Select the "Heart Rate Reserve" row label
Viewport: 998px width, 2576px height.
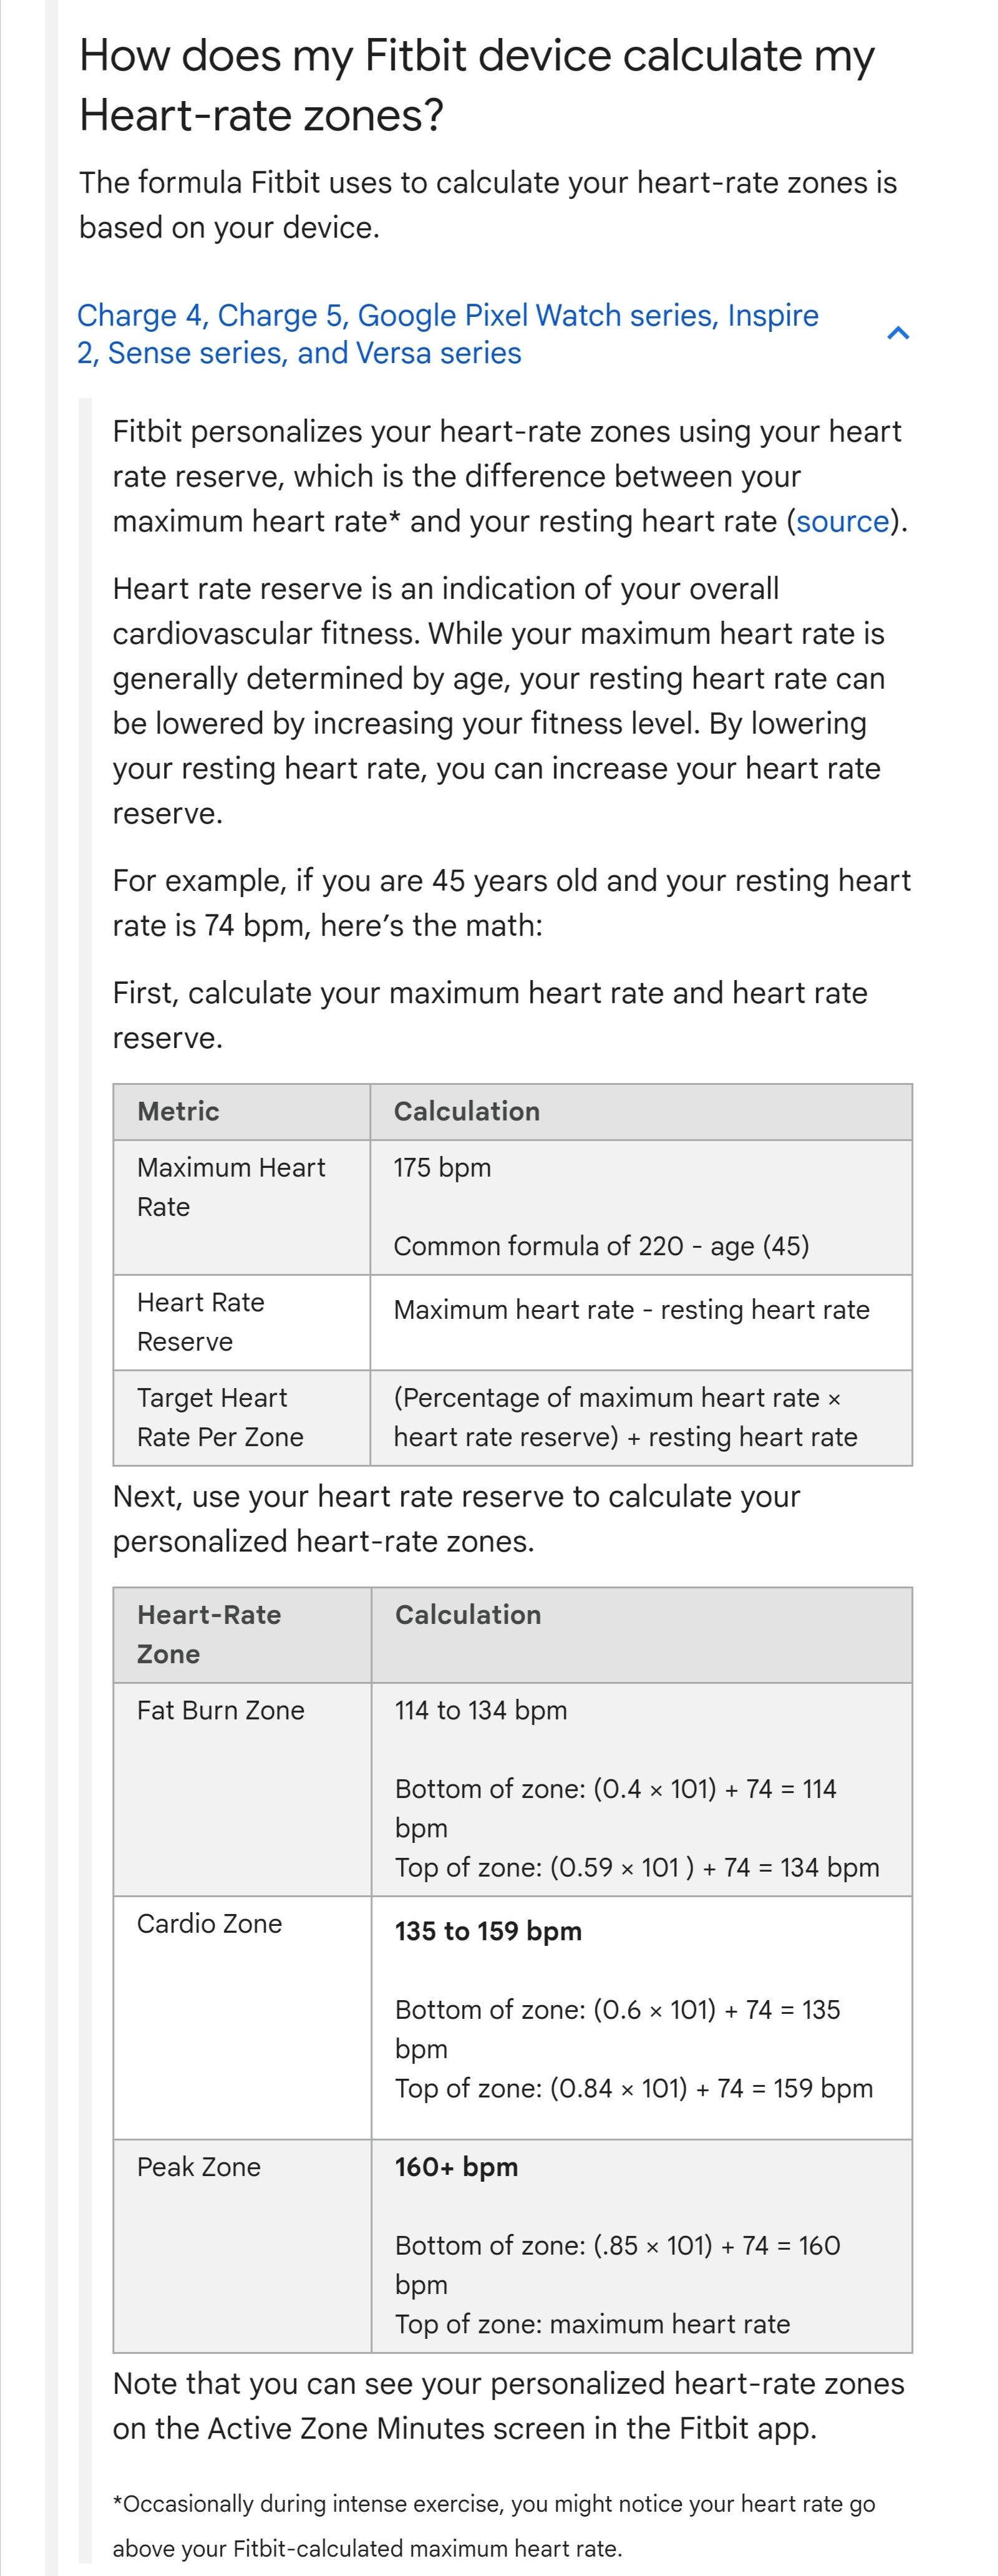pyautogui.click(x=200, y=1321)
